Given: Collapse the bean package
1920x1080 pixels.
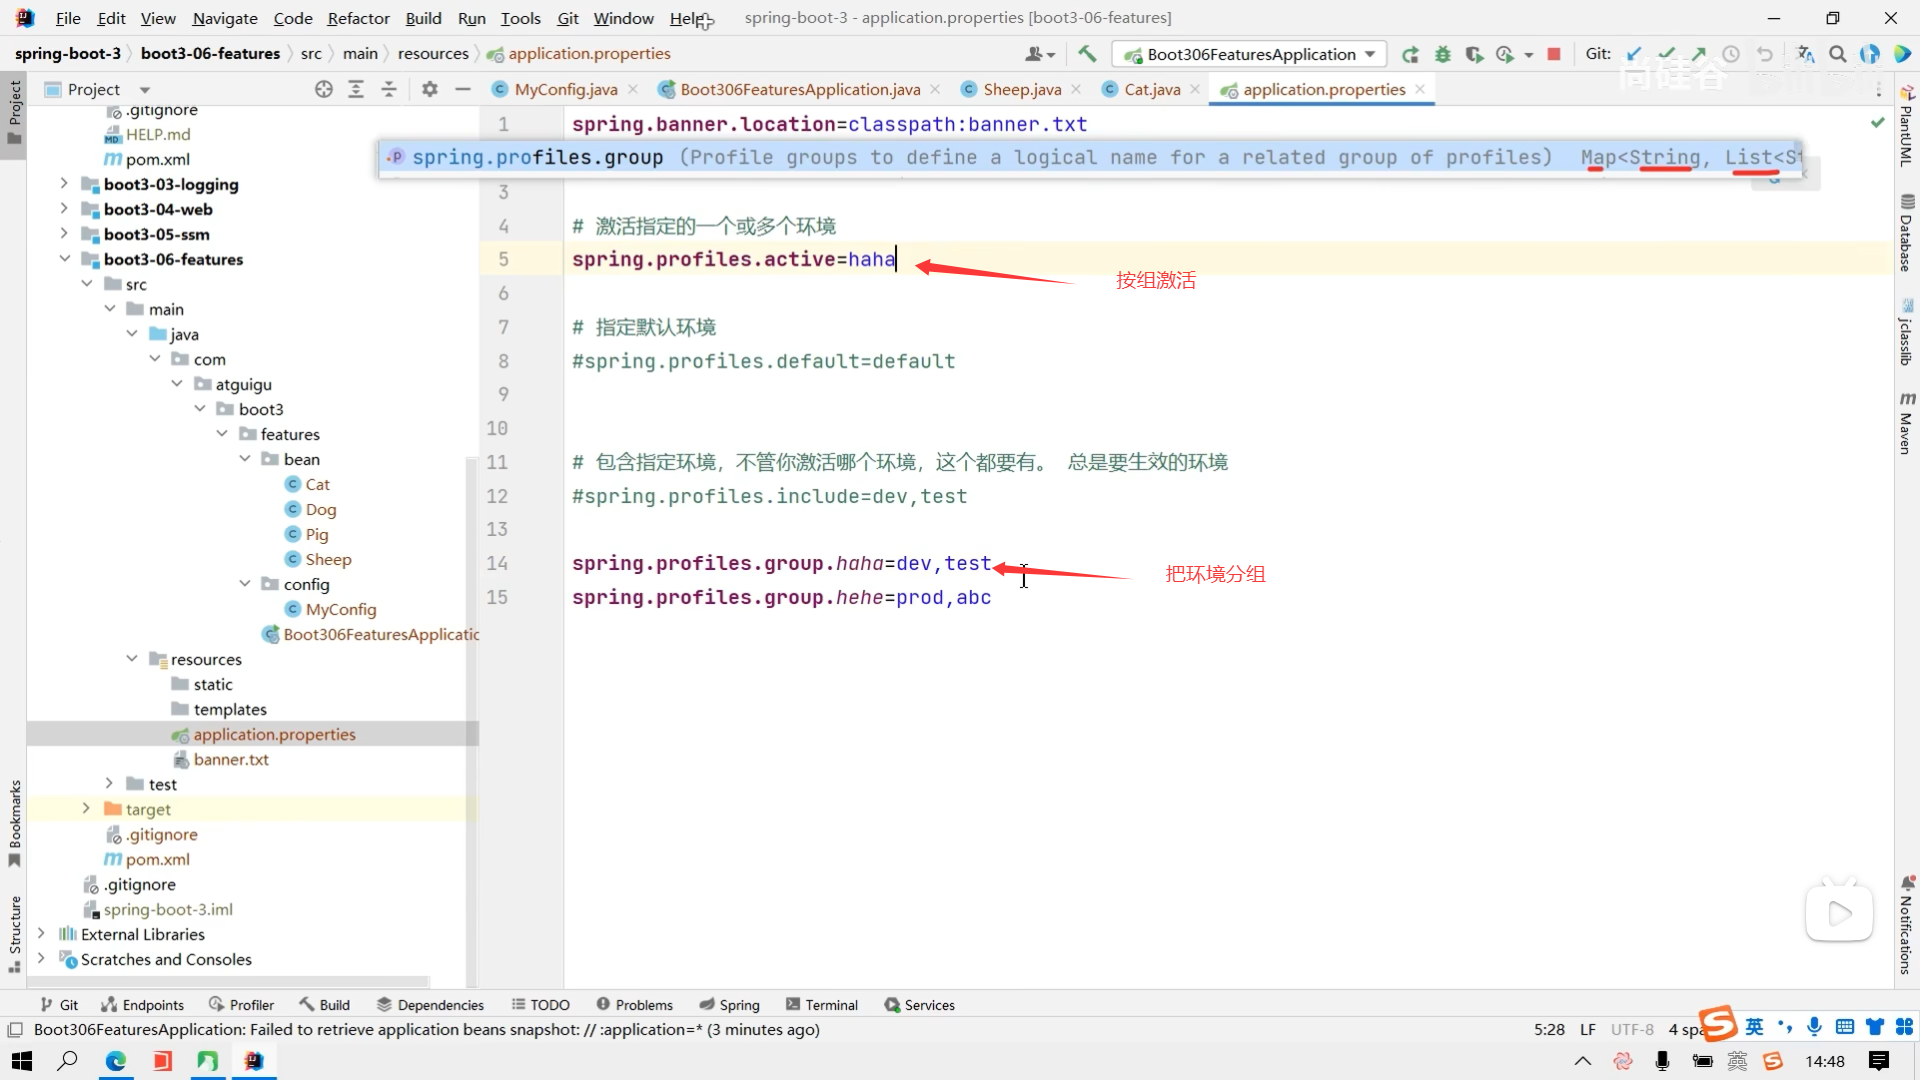Looking at the screenshot, I should [245, 458].
